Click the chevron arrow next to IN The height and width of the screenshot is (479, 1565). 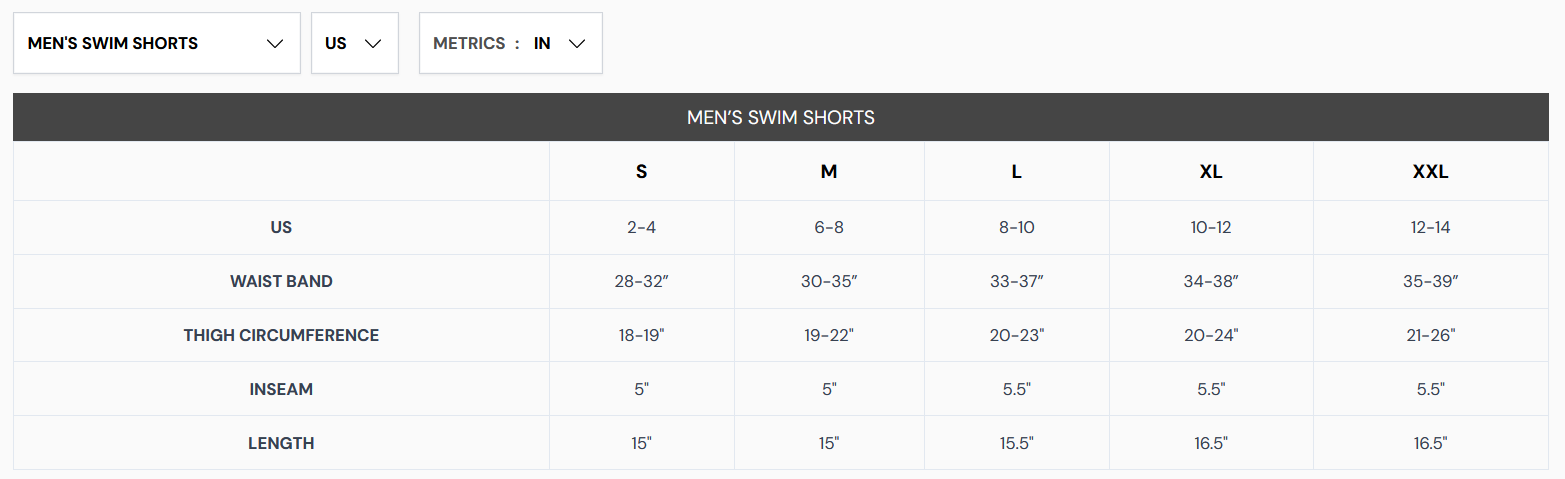[576, 43]
